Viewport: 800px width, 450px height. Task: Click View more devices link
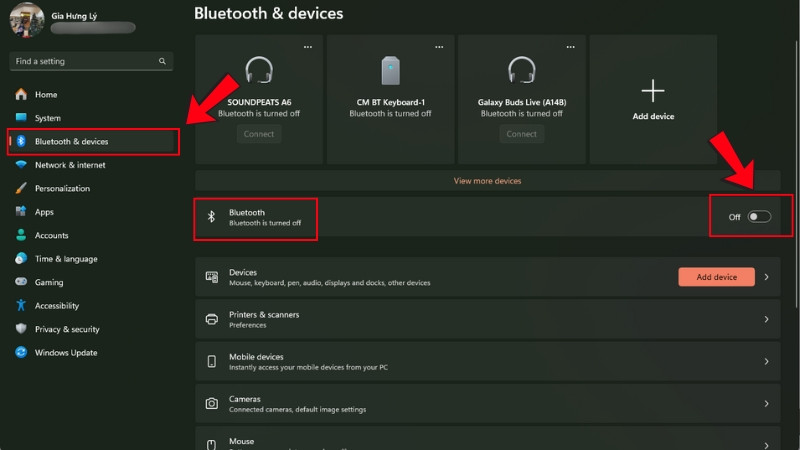487,181
